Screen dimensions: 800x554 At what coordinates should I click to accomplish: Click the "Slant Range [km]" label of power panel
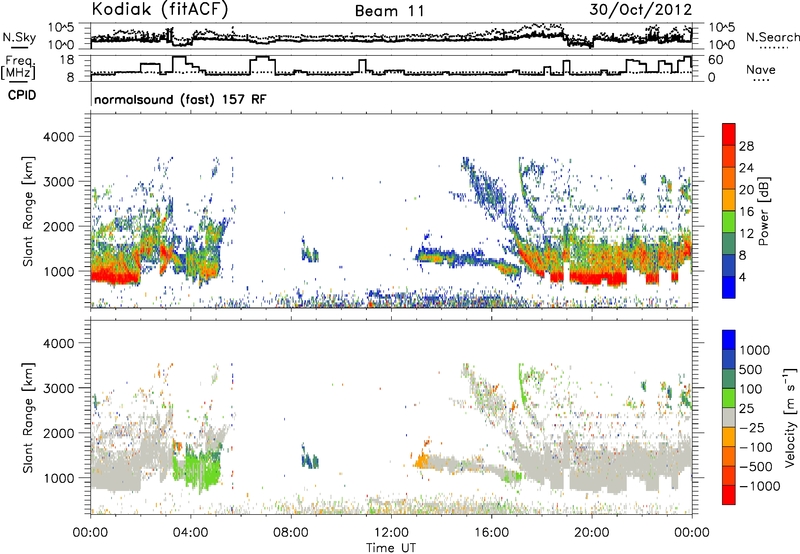[x=28, y=211]
